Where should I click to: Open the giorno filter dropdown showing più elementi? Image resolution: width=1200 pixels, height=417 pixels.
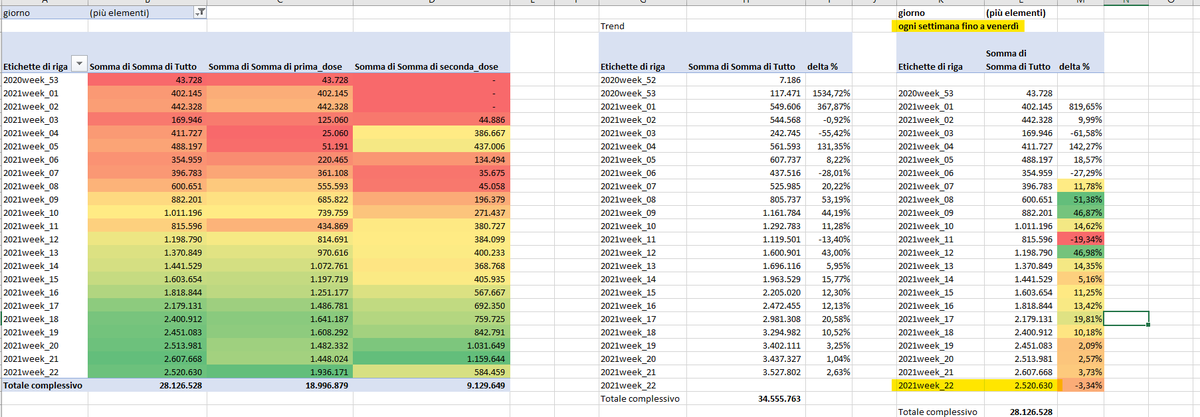click(x=201, y=12)
